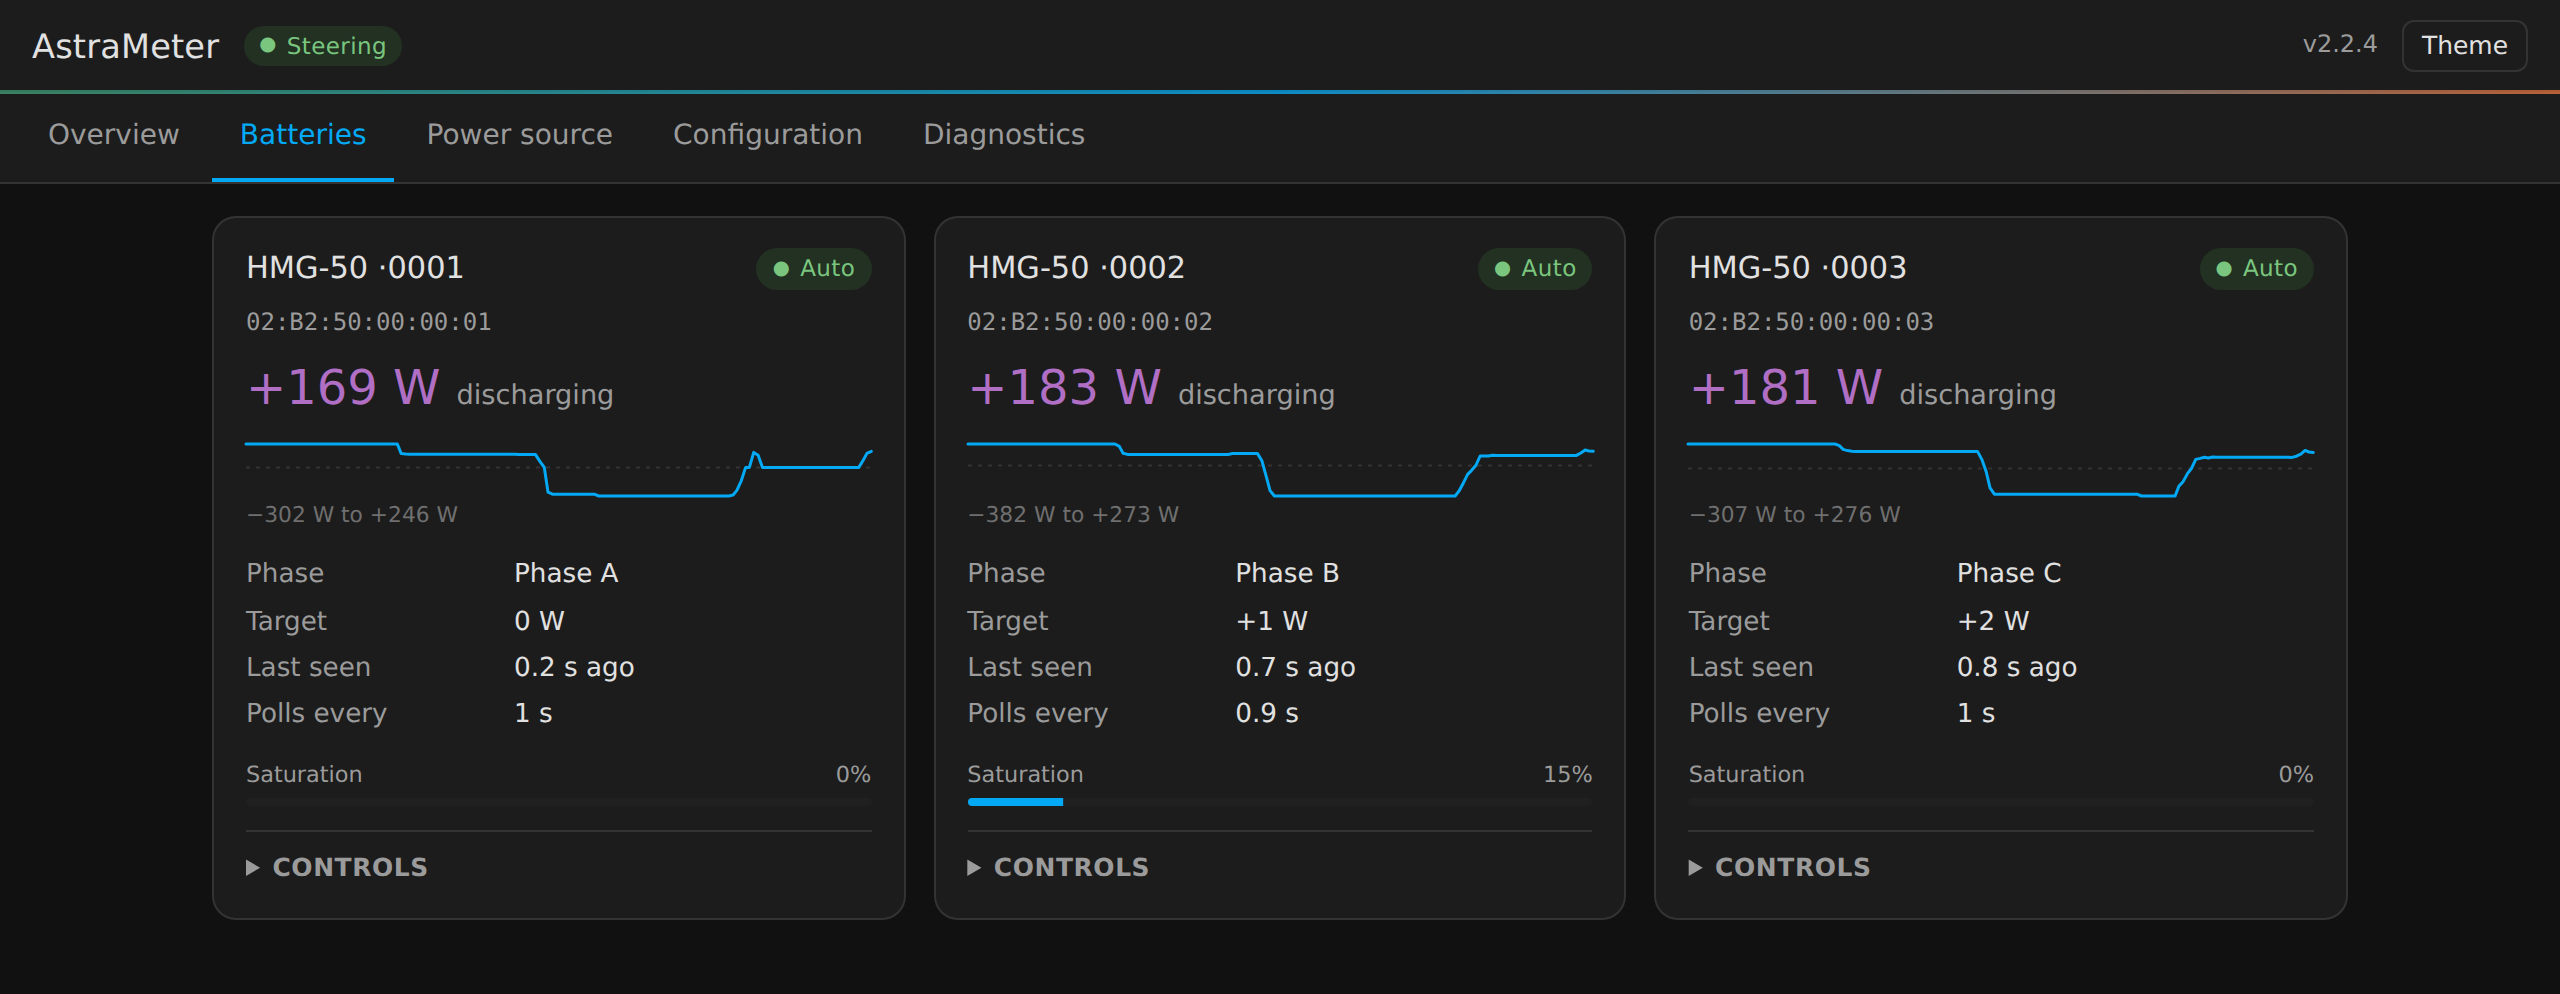The height and width of the screenshot is (994, 2560).
Task: Click the +169 W power reading
Action: tap(343, 388)
